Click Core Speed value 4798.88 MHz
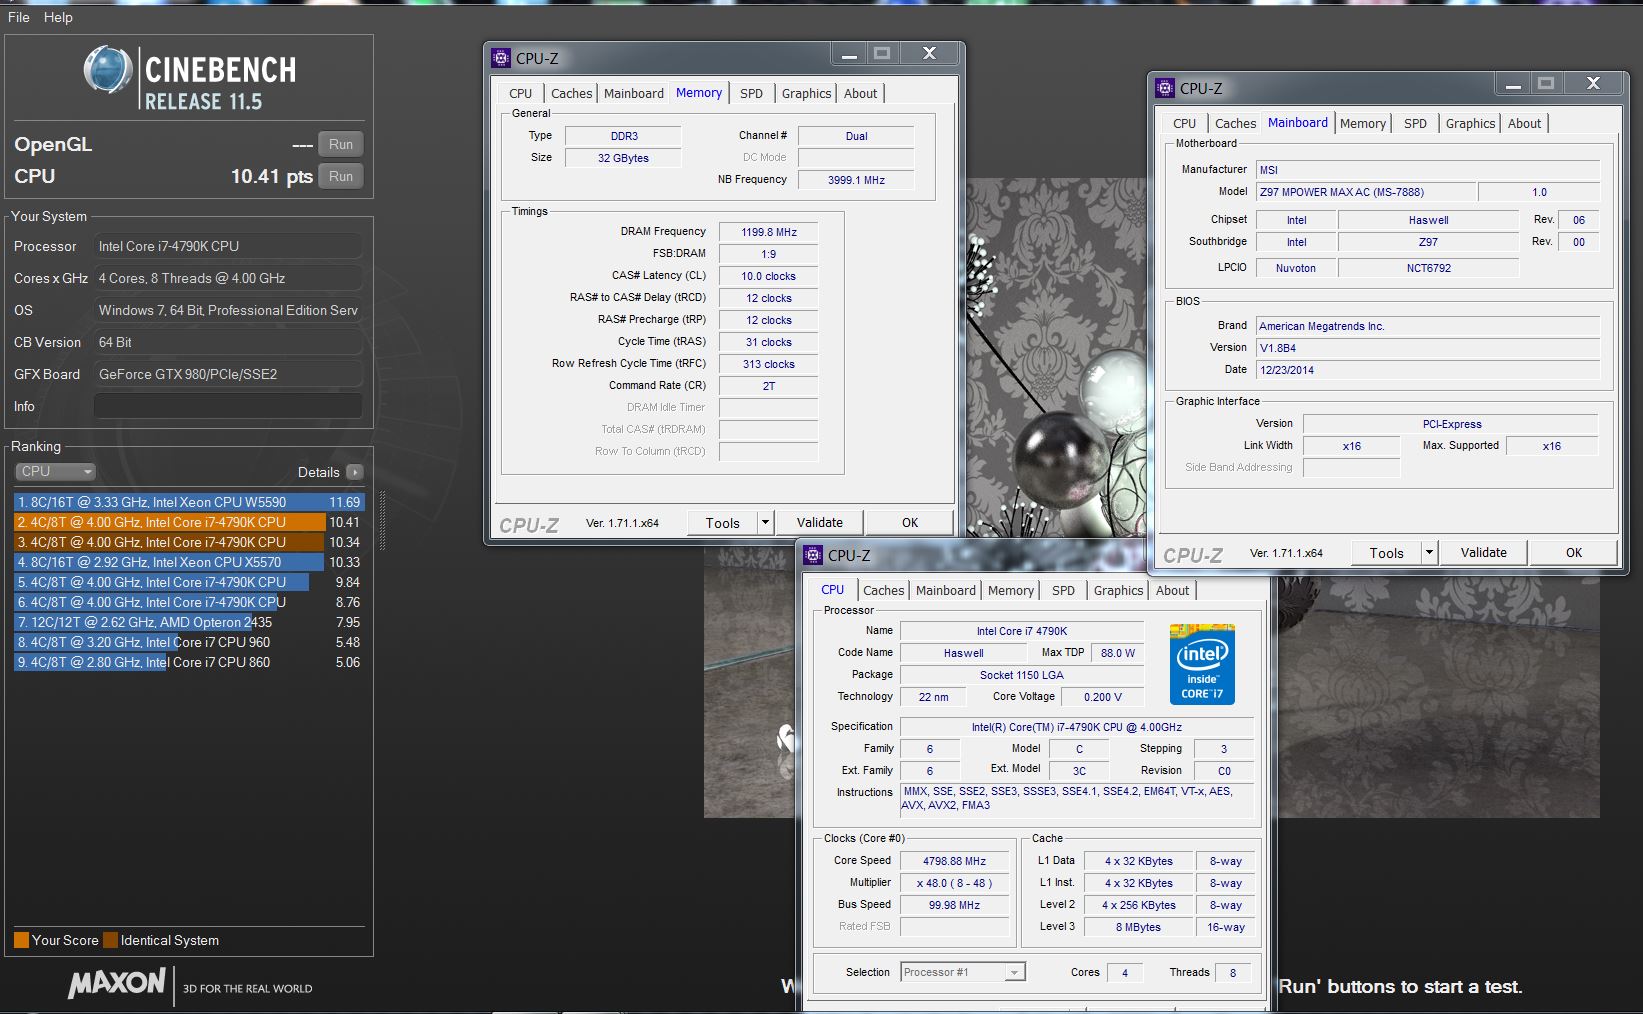This screenshot has height=1014, width=1643. 954,861
